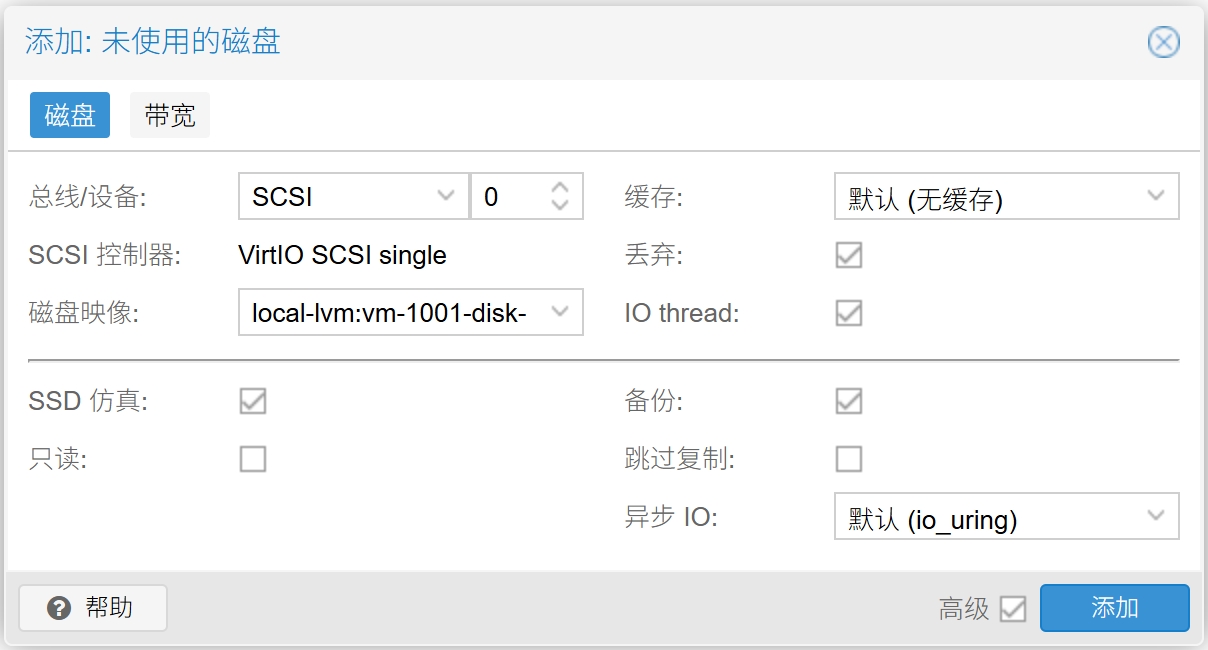This screenshot has width=1208, height=650.
Task: Click the 添加 add button
Action: point(1114,608)
